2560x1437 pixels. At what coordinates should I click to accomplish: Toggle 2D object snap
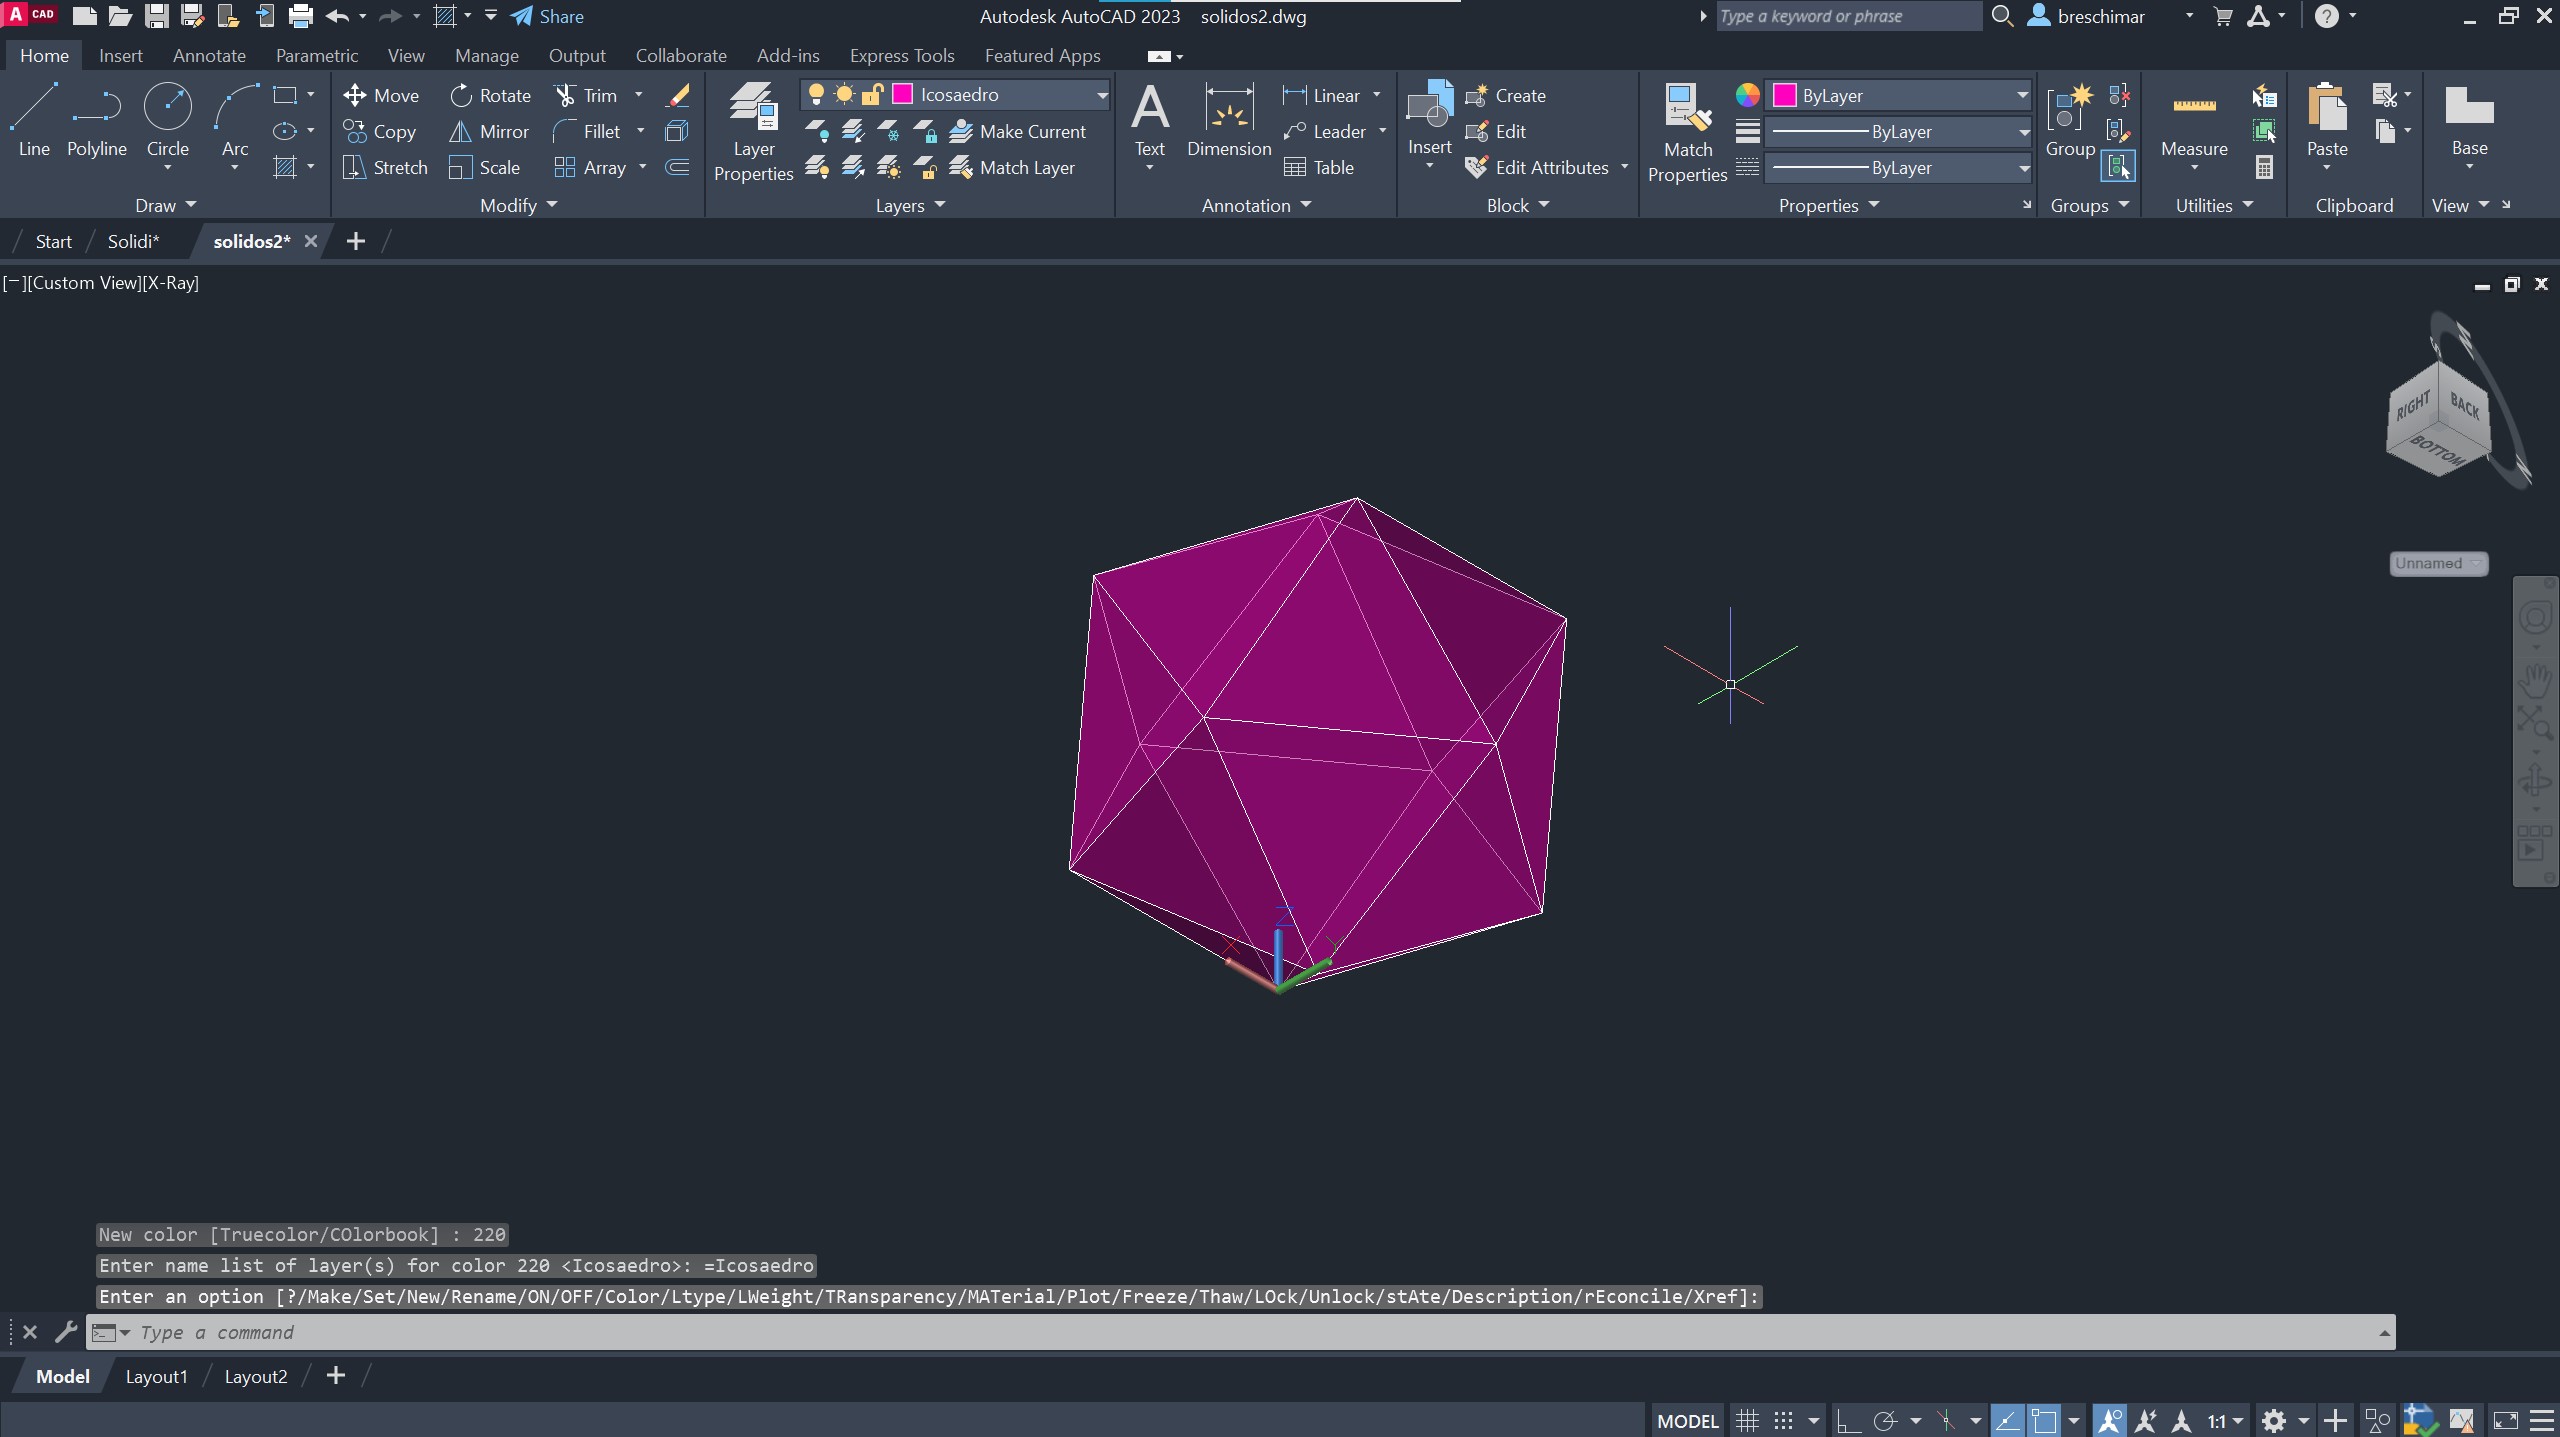2044,1420
